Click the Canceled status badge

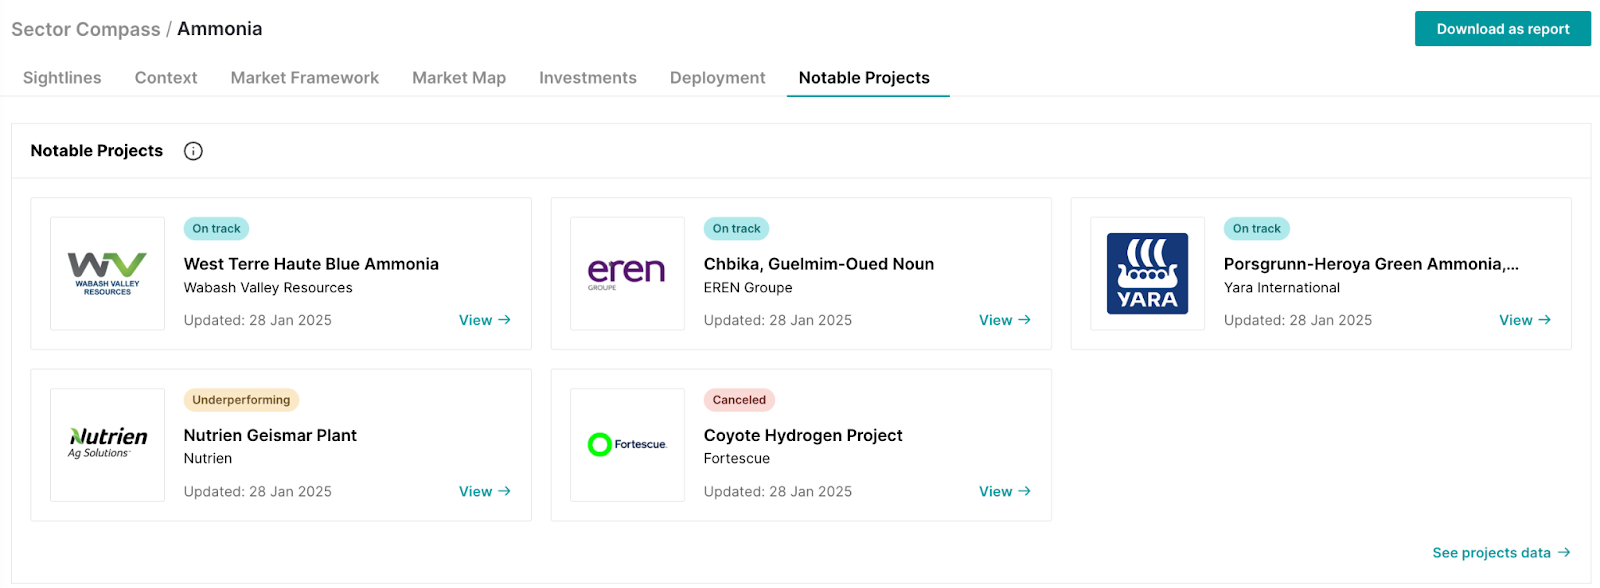(x=739, y=400)
